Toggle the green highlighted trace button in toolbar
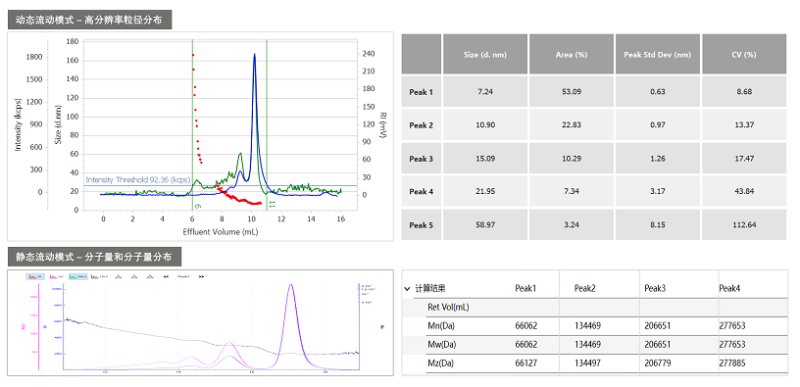800x387 pixels. (78, 276)
